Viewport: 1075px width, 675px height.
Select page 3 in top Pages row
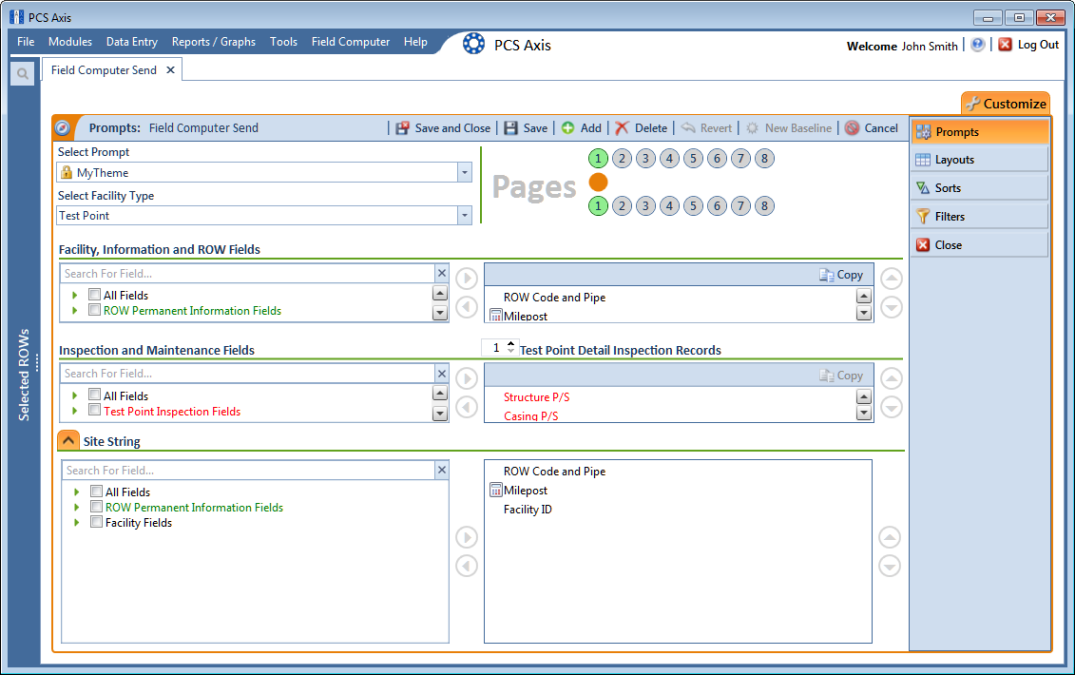646,159
